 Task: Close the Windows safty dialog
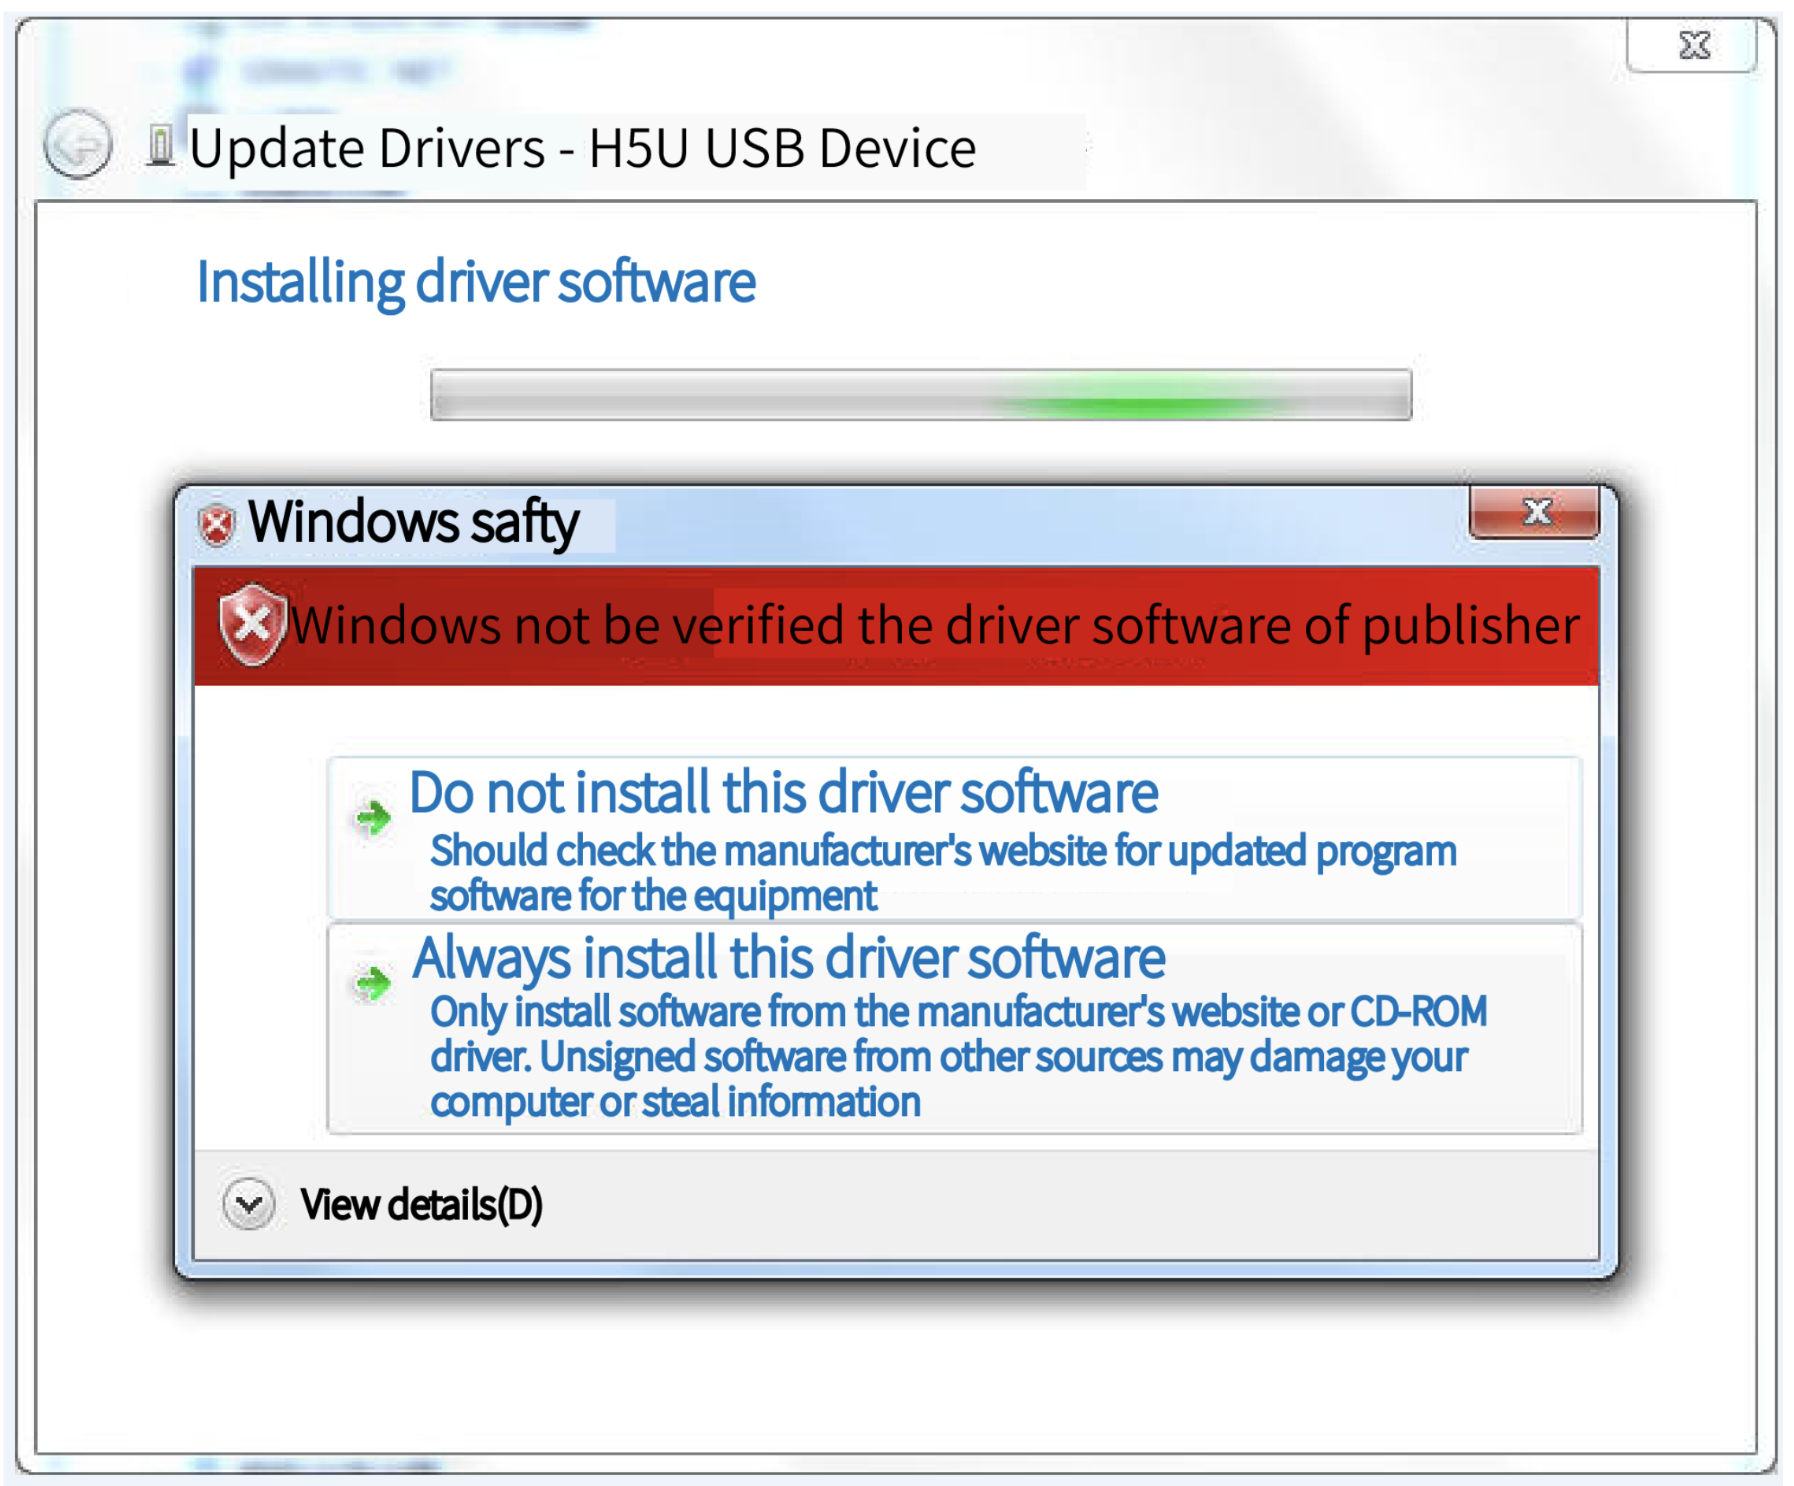[x=1534, y=512]
